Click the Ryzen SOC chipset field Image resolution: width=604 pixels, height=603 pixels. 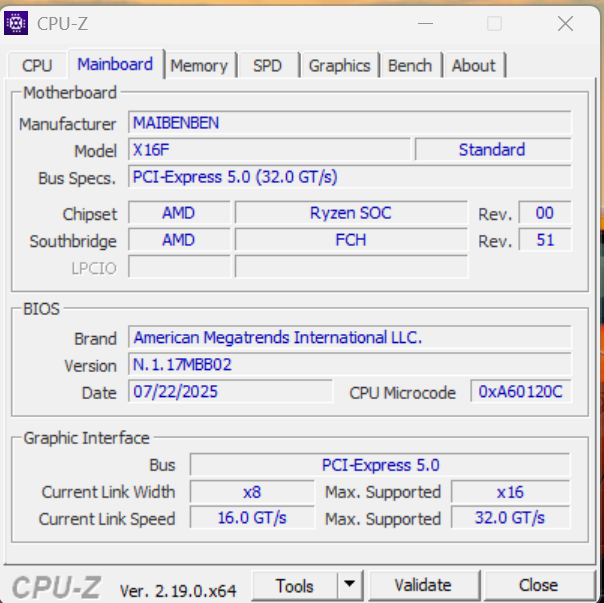[x=351, y=213]
